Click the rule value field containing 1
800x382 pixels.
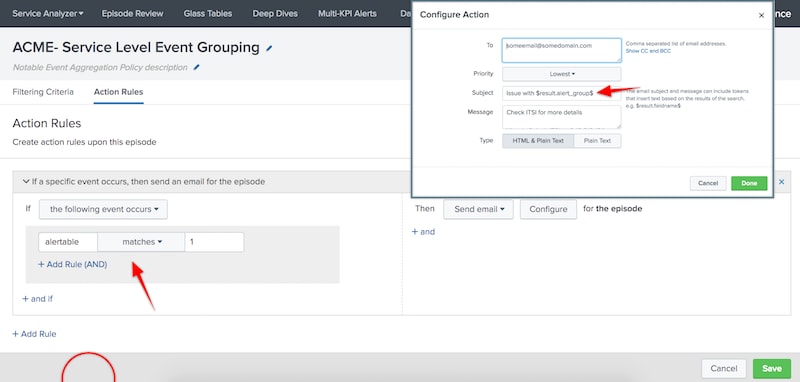click(x=214, y=242)
